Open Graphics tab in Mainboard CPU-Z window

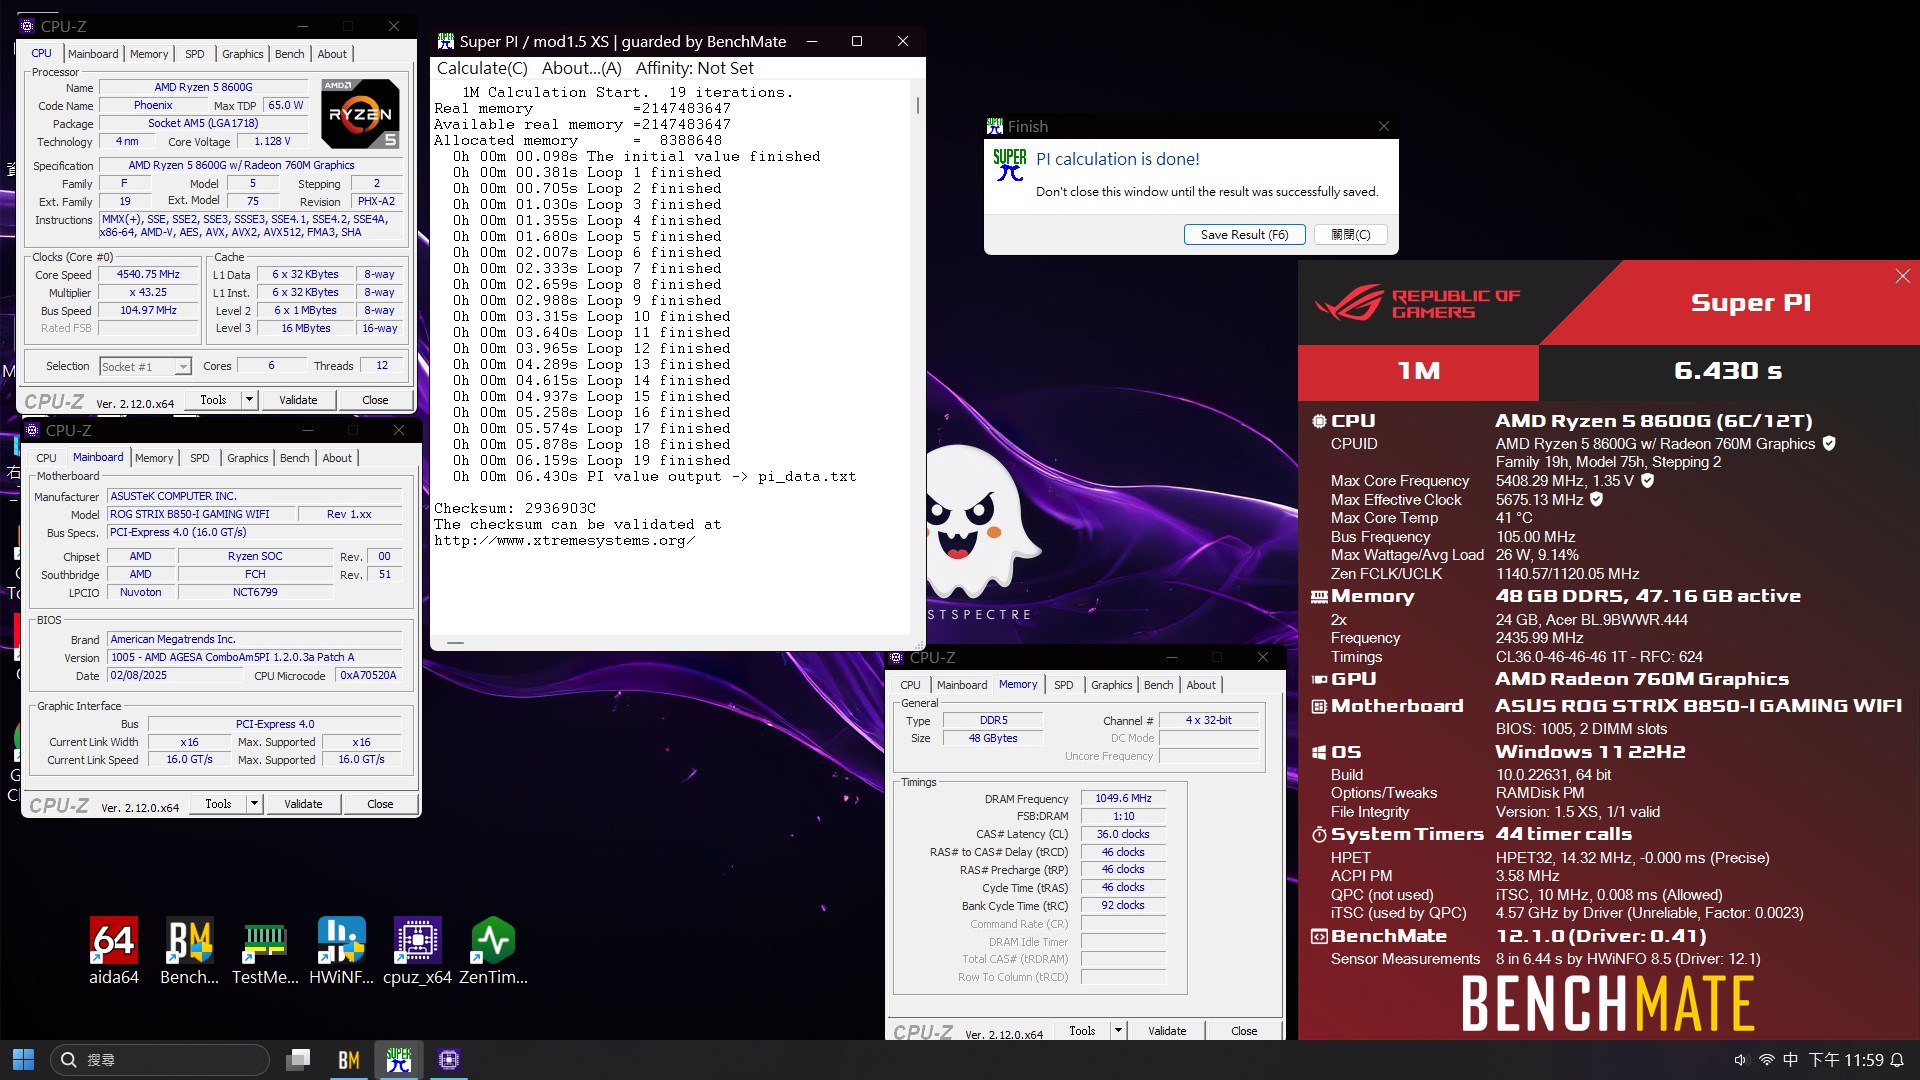pos(248,458)
